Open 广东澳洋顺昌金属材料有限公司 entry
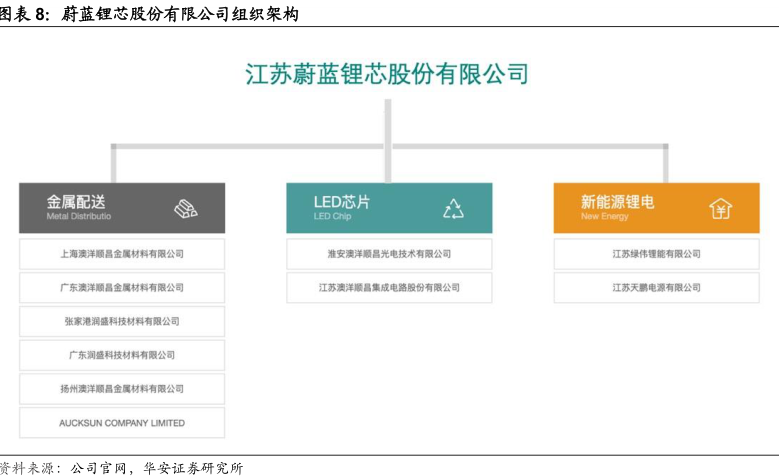 (122, 288)
